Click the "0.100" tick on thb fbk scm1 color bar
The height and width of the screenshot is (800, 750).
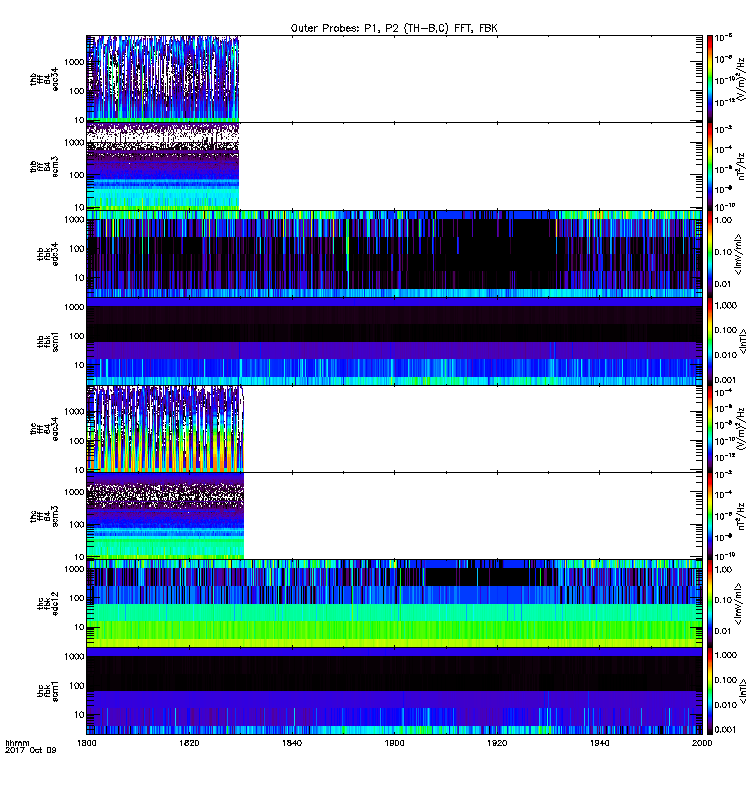pos(726,330)
